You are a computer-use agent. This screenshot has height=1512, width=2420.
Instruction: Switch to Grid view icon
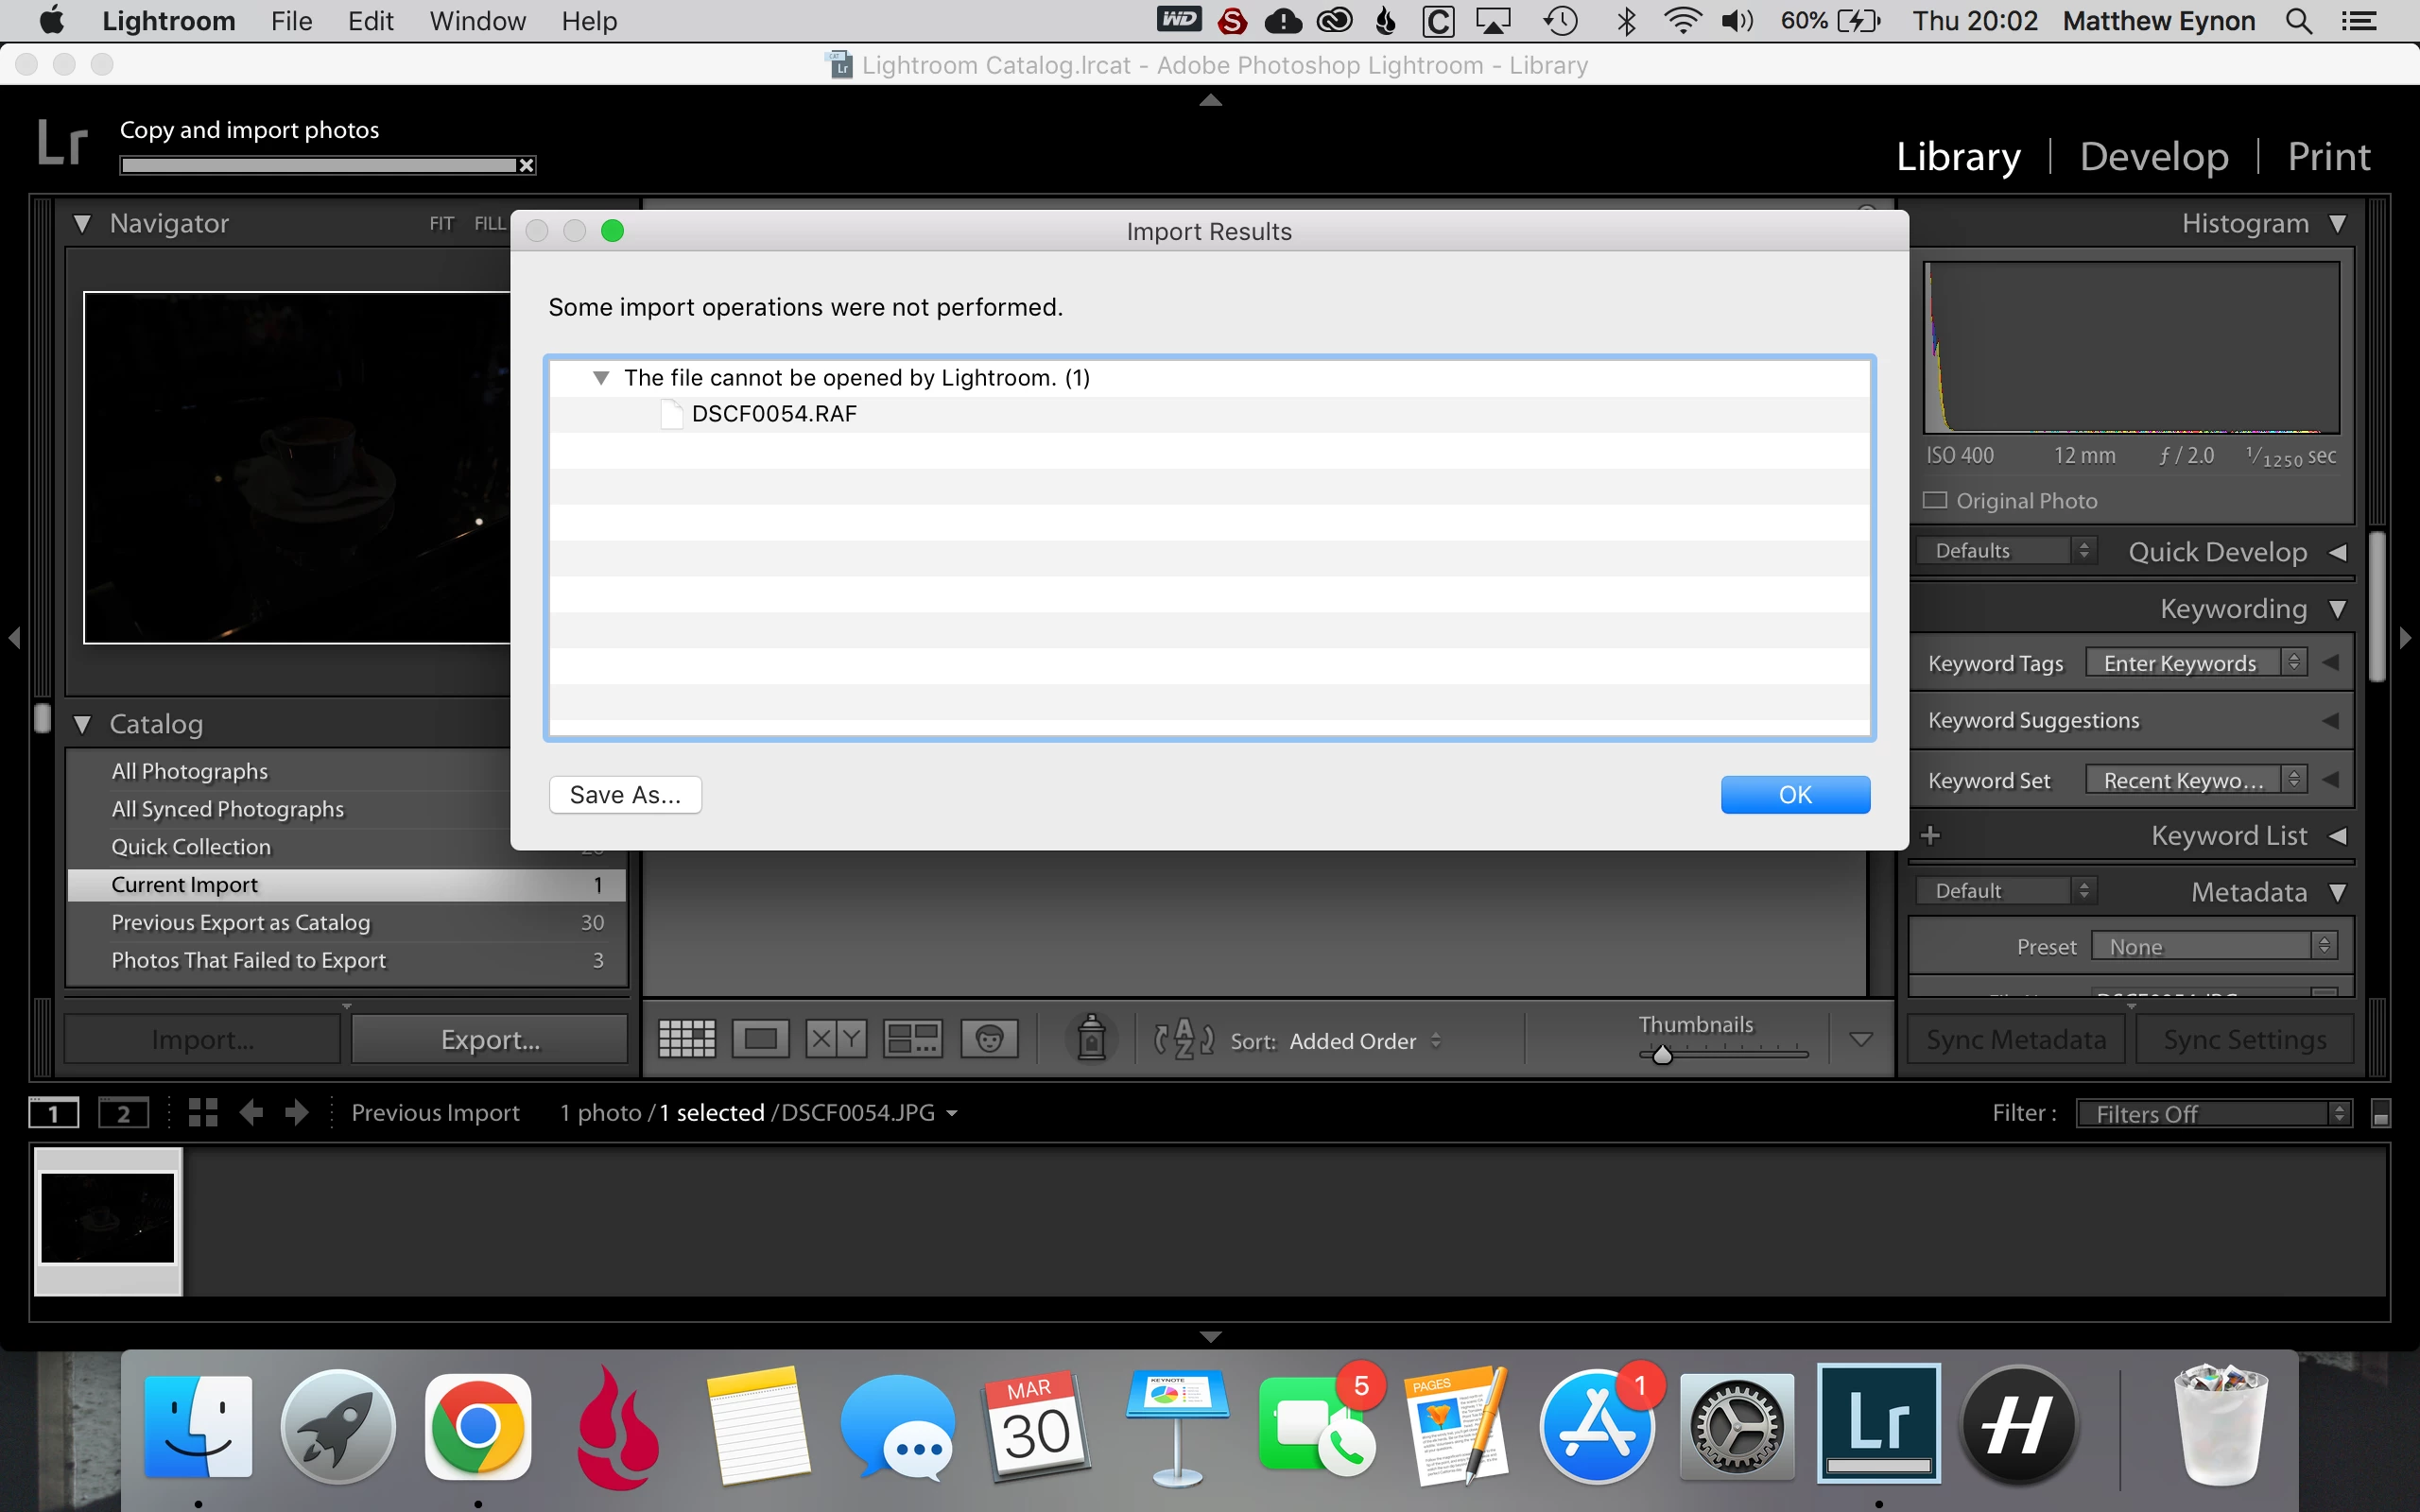click(x=687, y=1039)
